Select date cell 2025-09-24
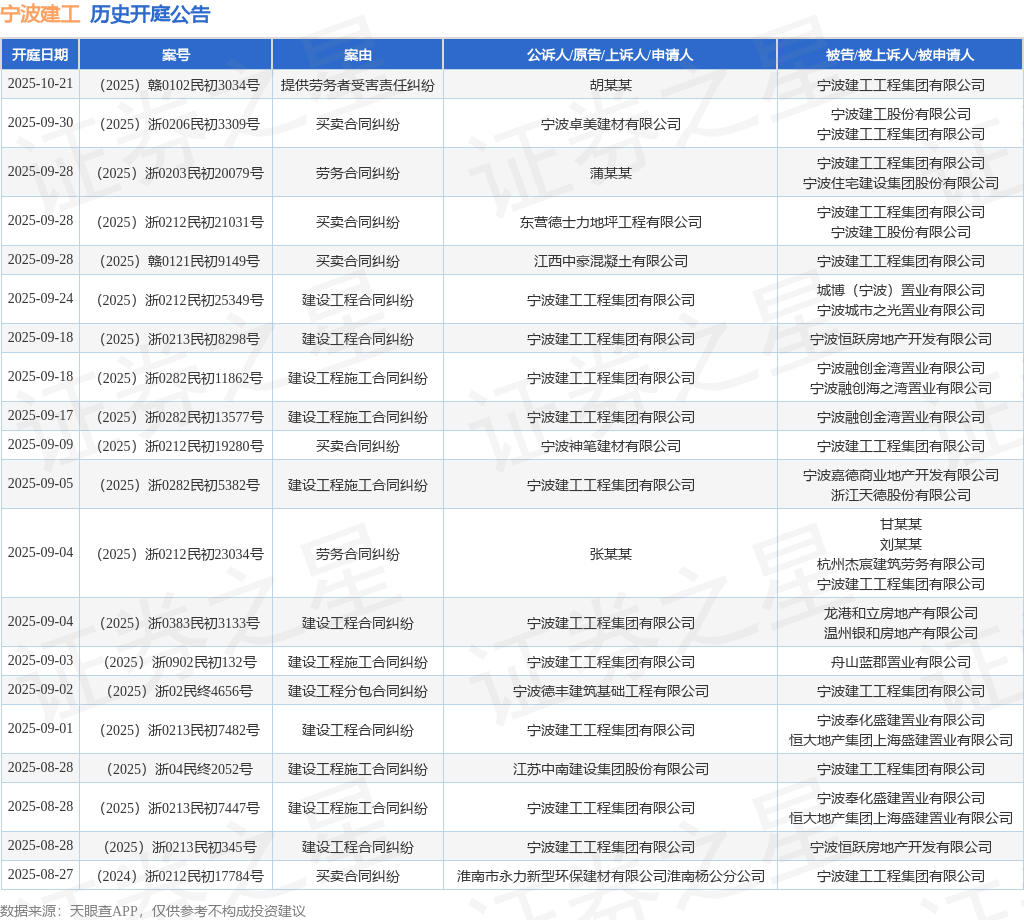1024x920 pixels. [40, 298]
